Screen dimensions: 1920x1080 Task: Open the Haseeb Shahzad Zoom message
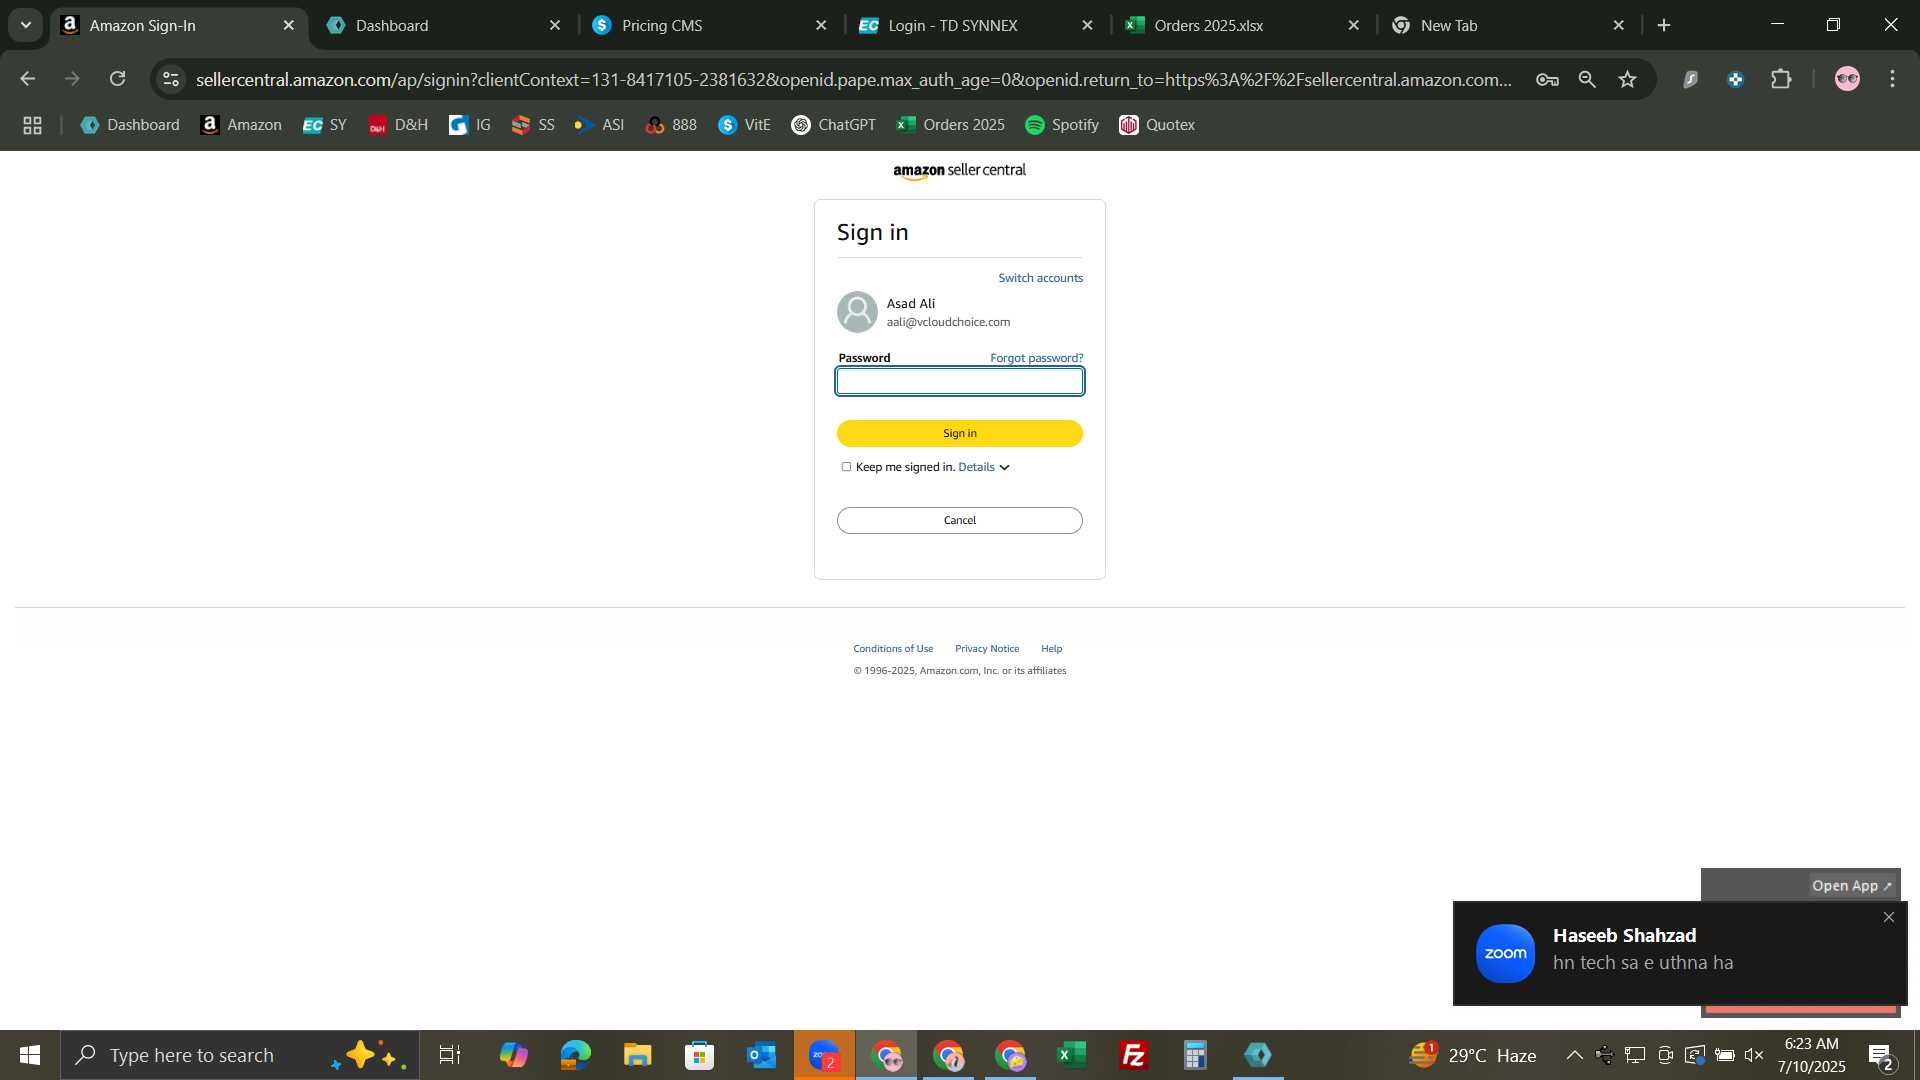[x=1680, y=953]
